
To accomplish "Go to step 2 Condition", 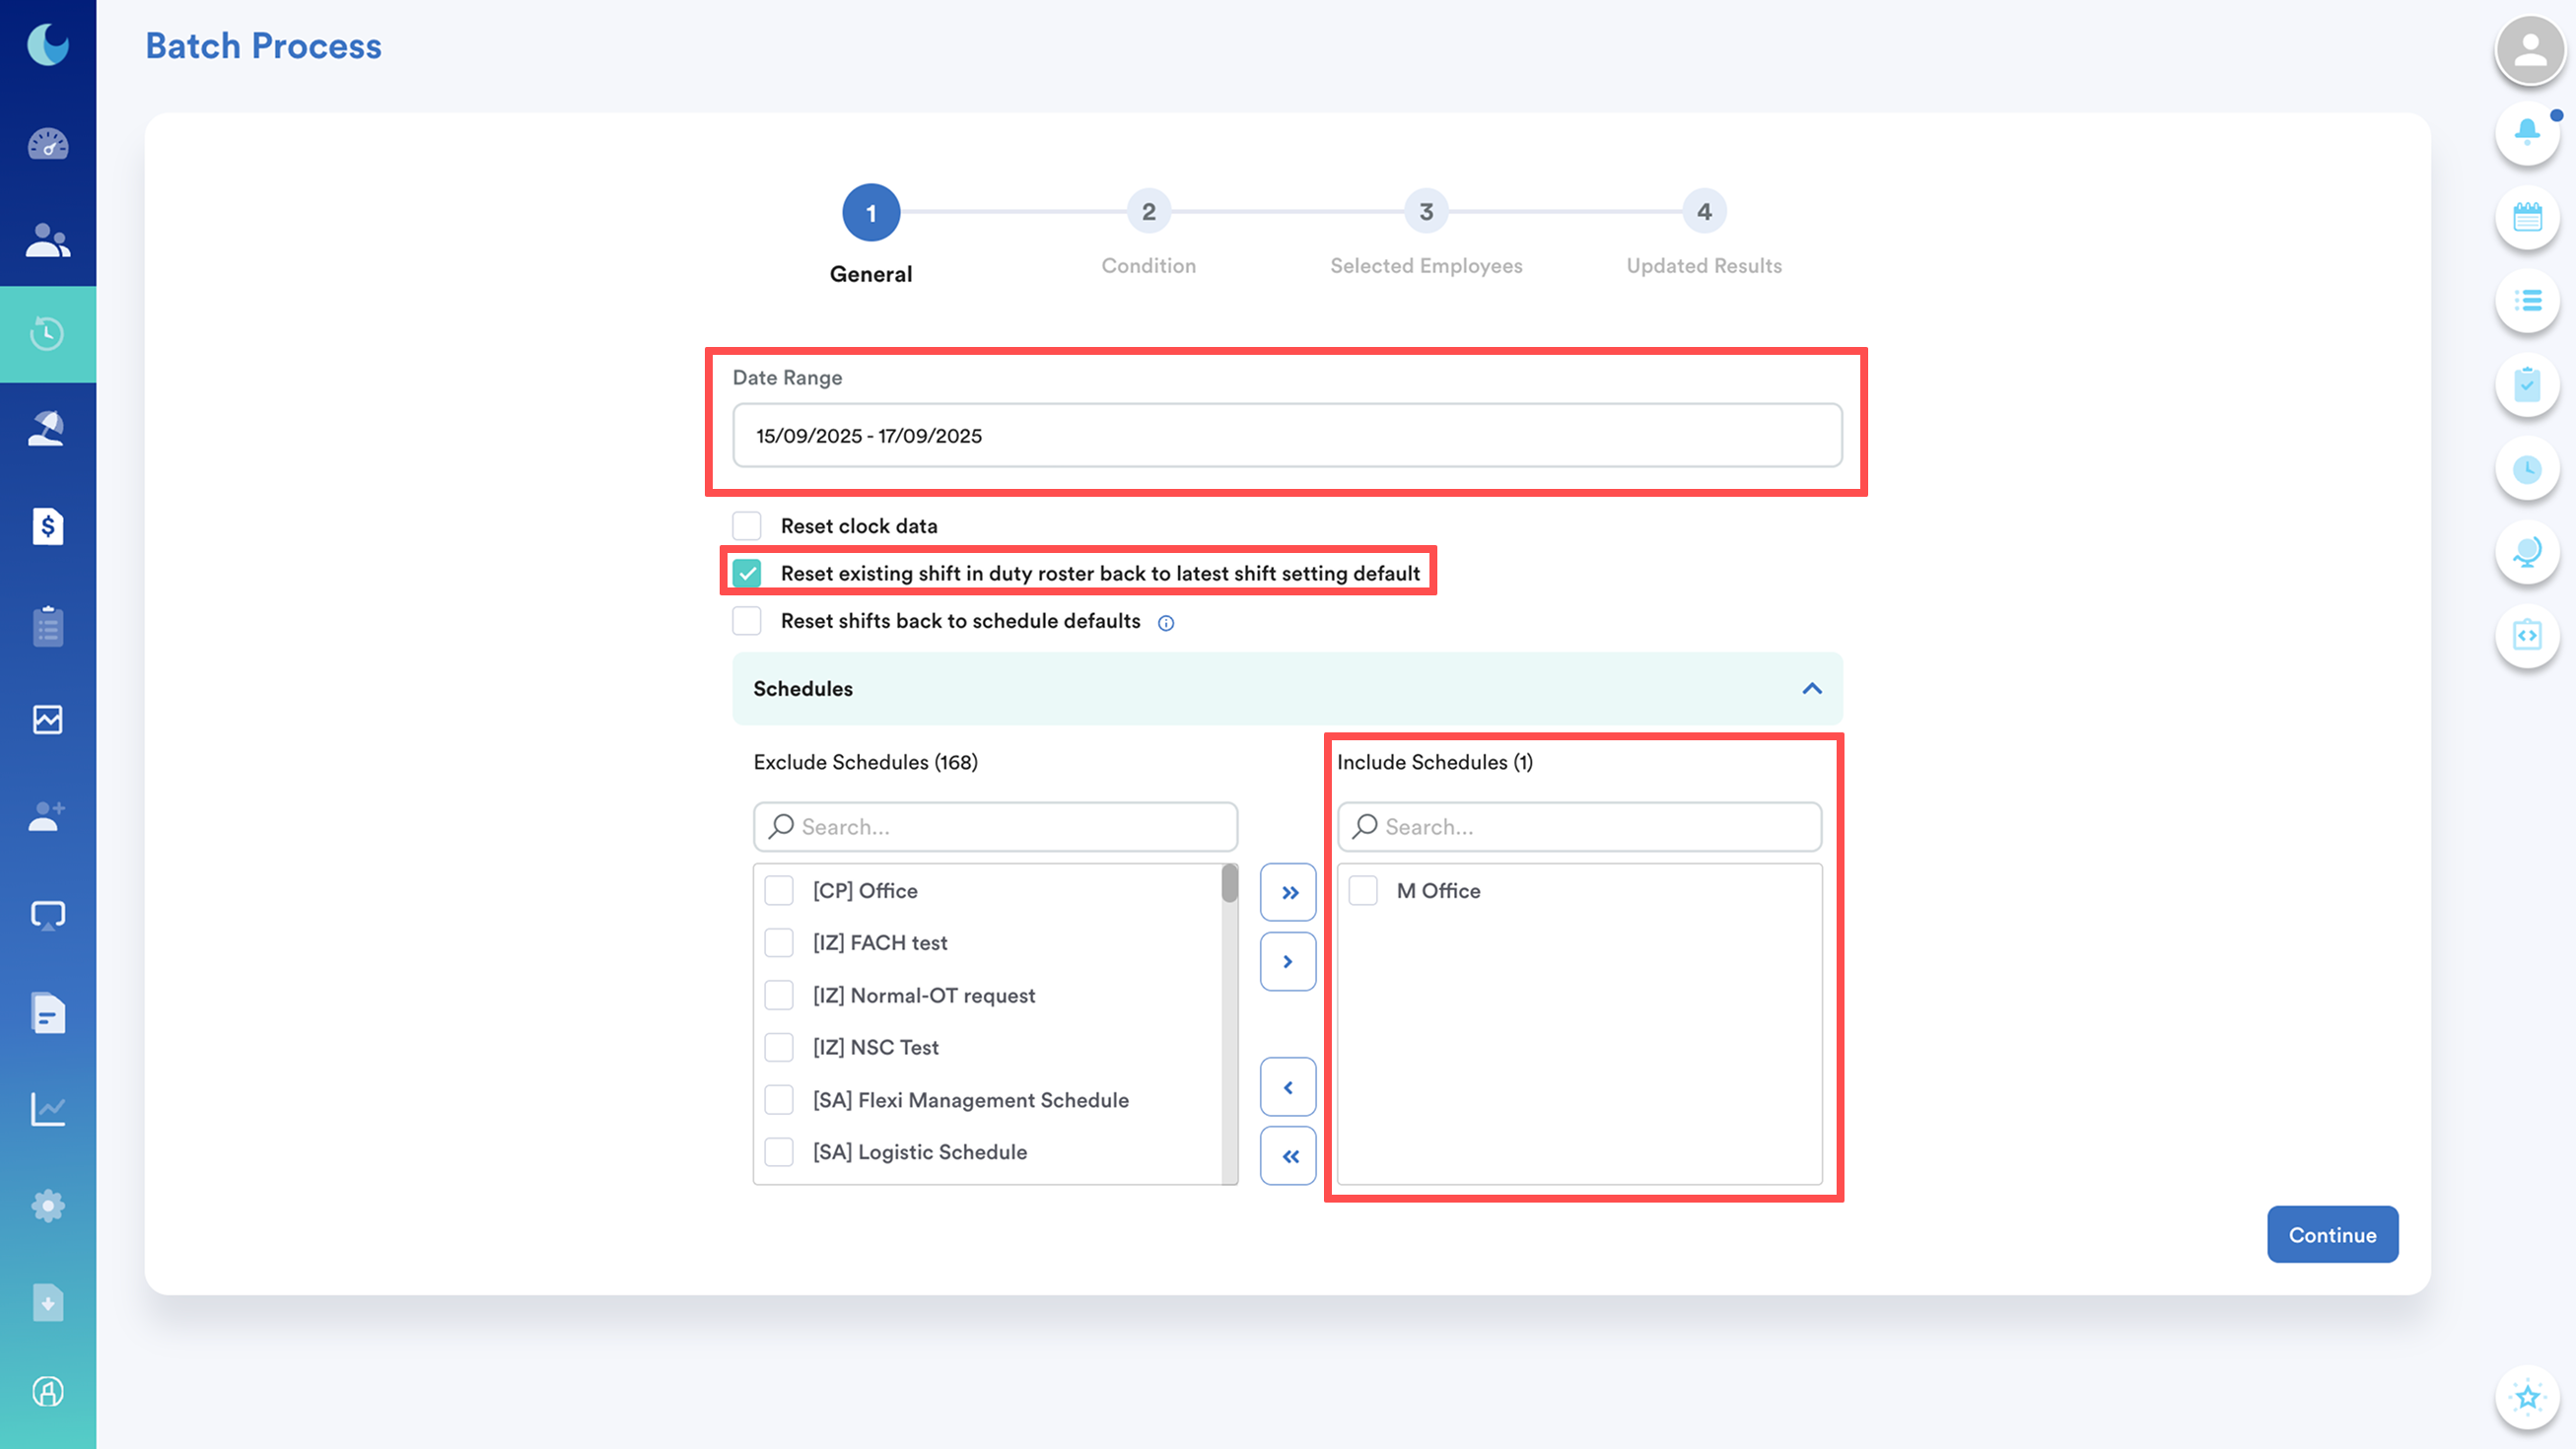I will point(1148,212).
